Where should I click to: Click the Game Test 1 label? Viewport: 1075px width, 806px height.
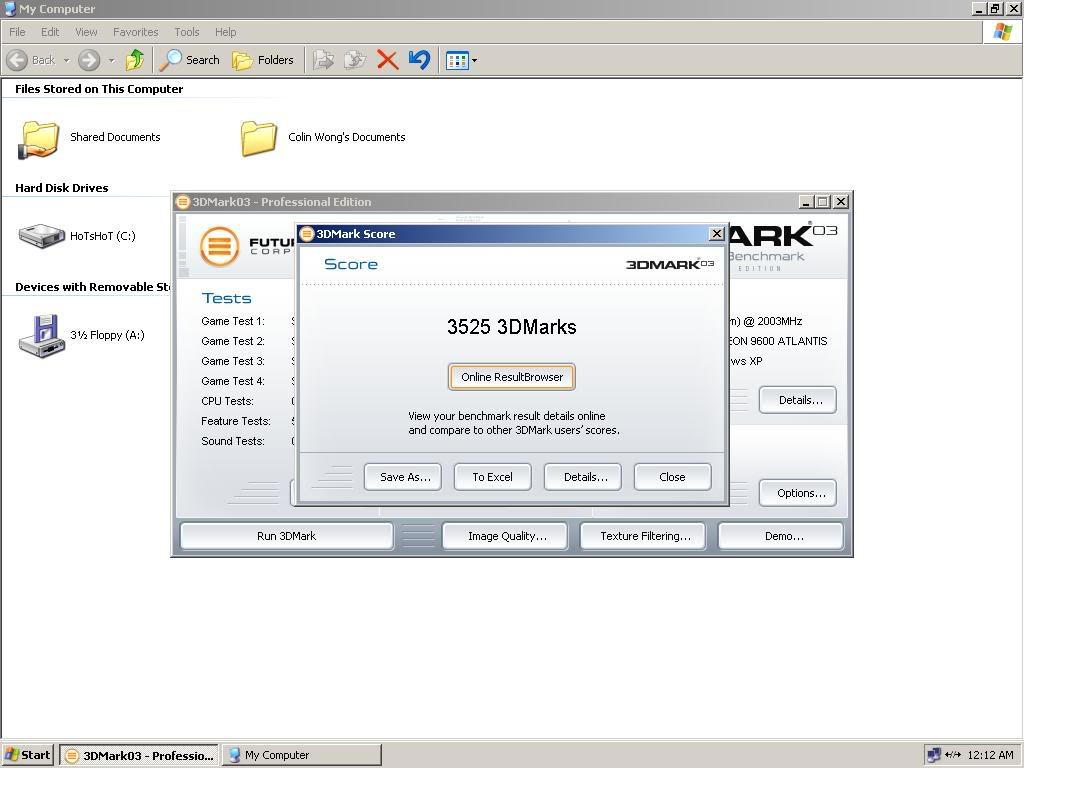point(233,321)
